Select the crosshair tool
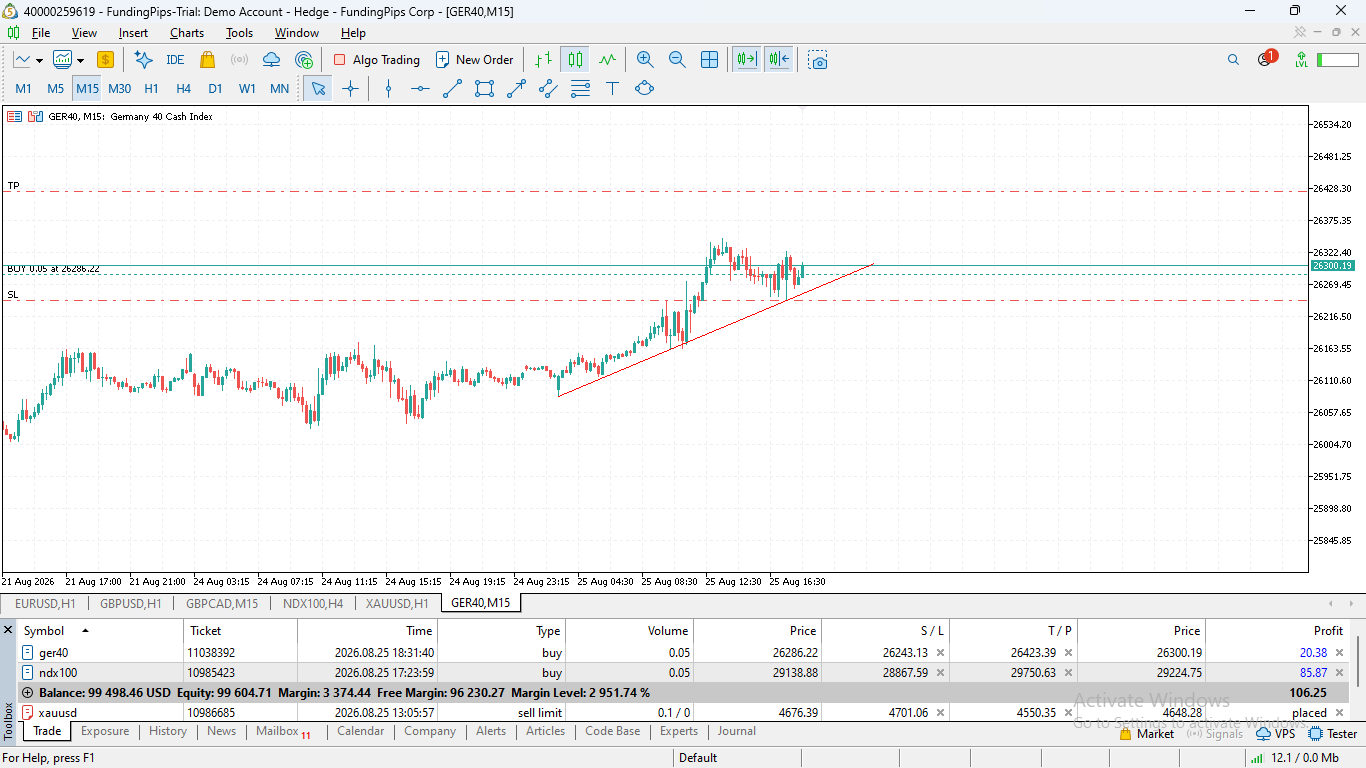The image size is (1366, 768). (x=350, y=88)
